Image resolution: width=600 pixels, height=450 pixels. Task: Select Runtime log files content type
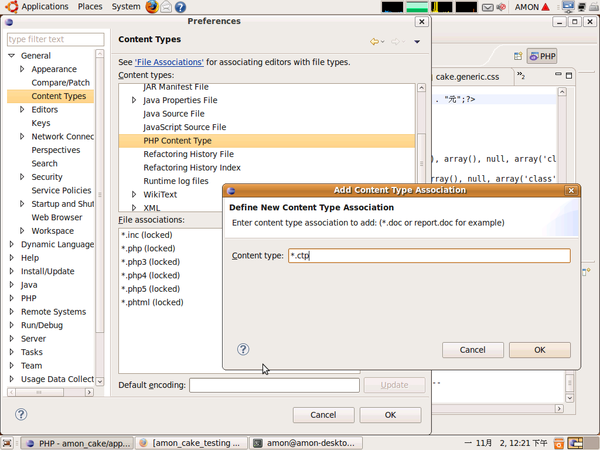click(x=176, y=181)
